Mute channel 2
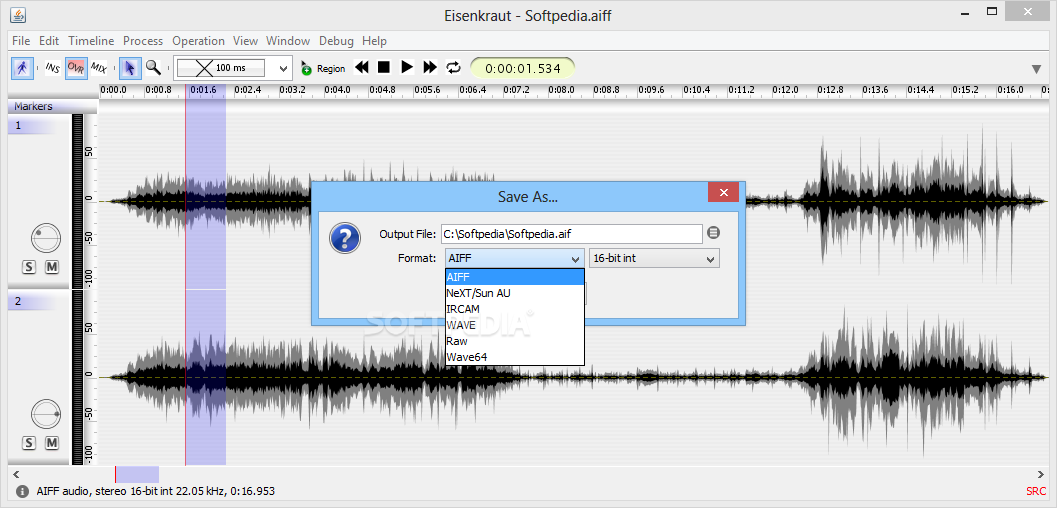 52,443
